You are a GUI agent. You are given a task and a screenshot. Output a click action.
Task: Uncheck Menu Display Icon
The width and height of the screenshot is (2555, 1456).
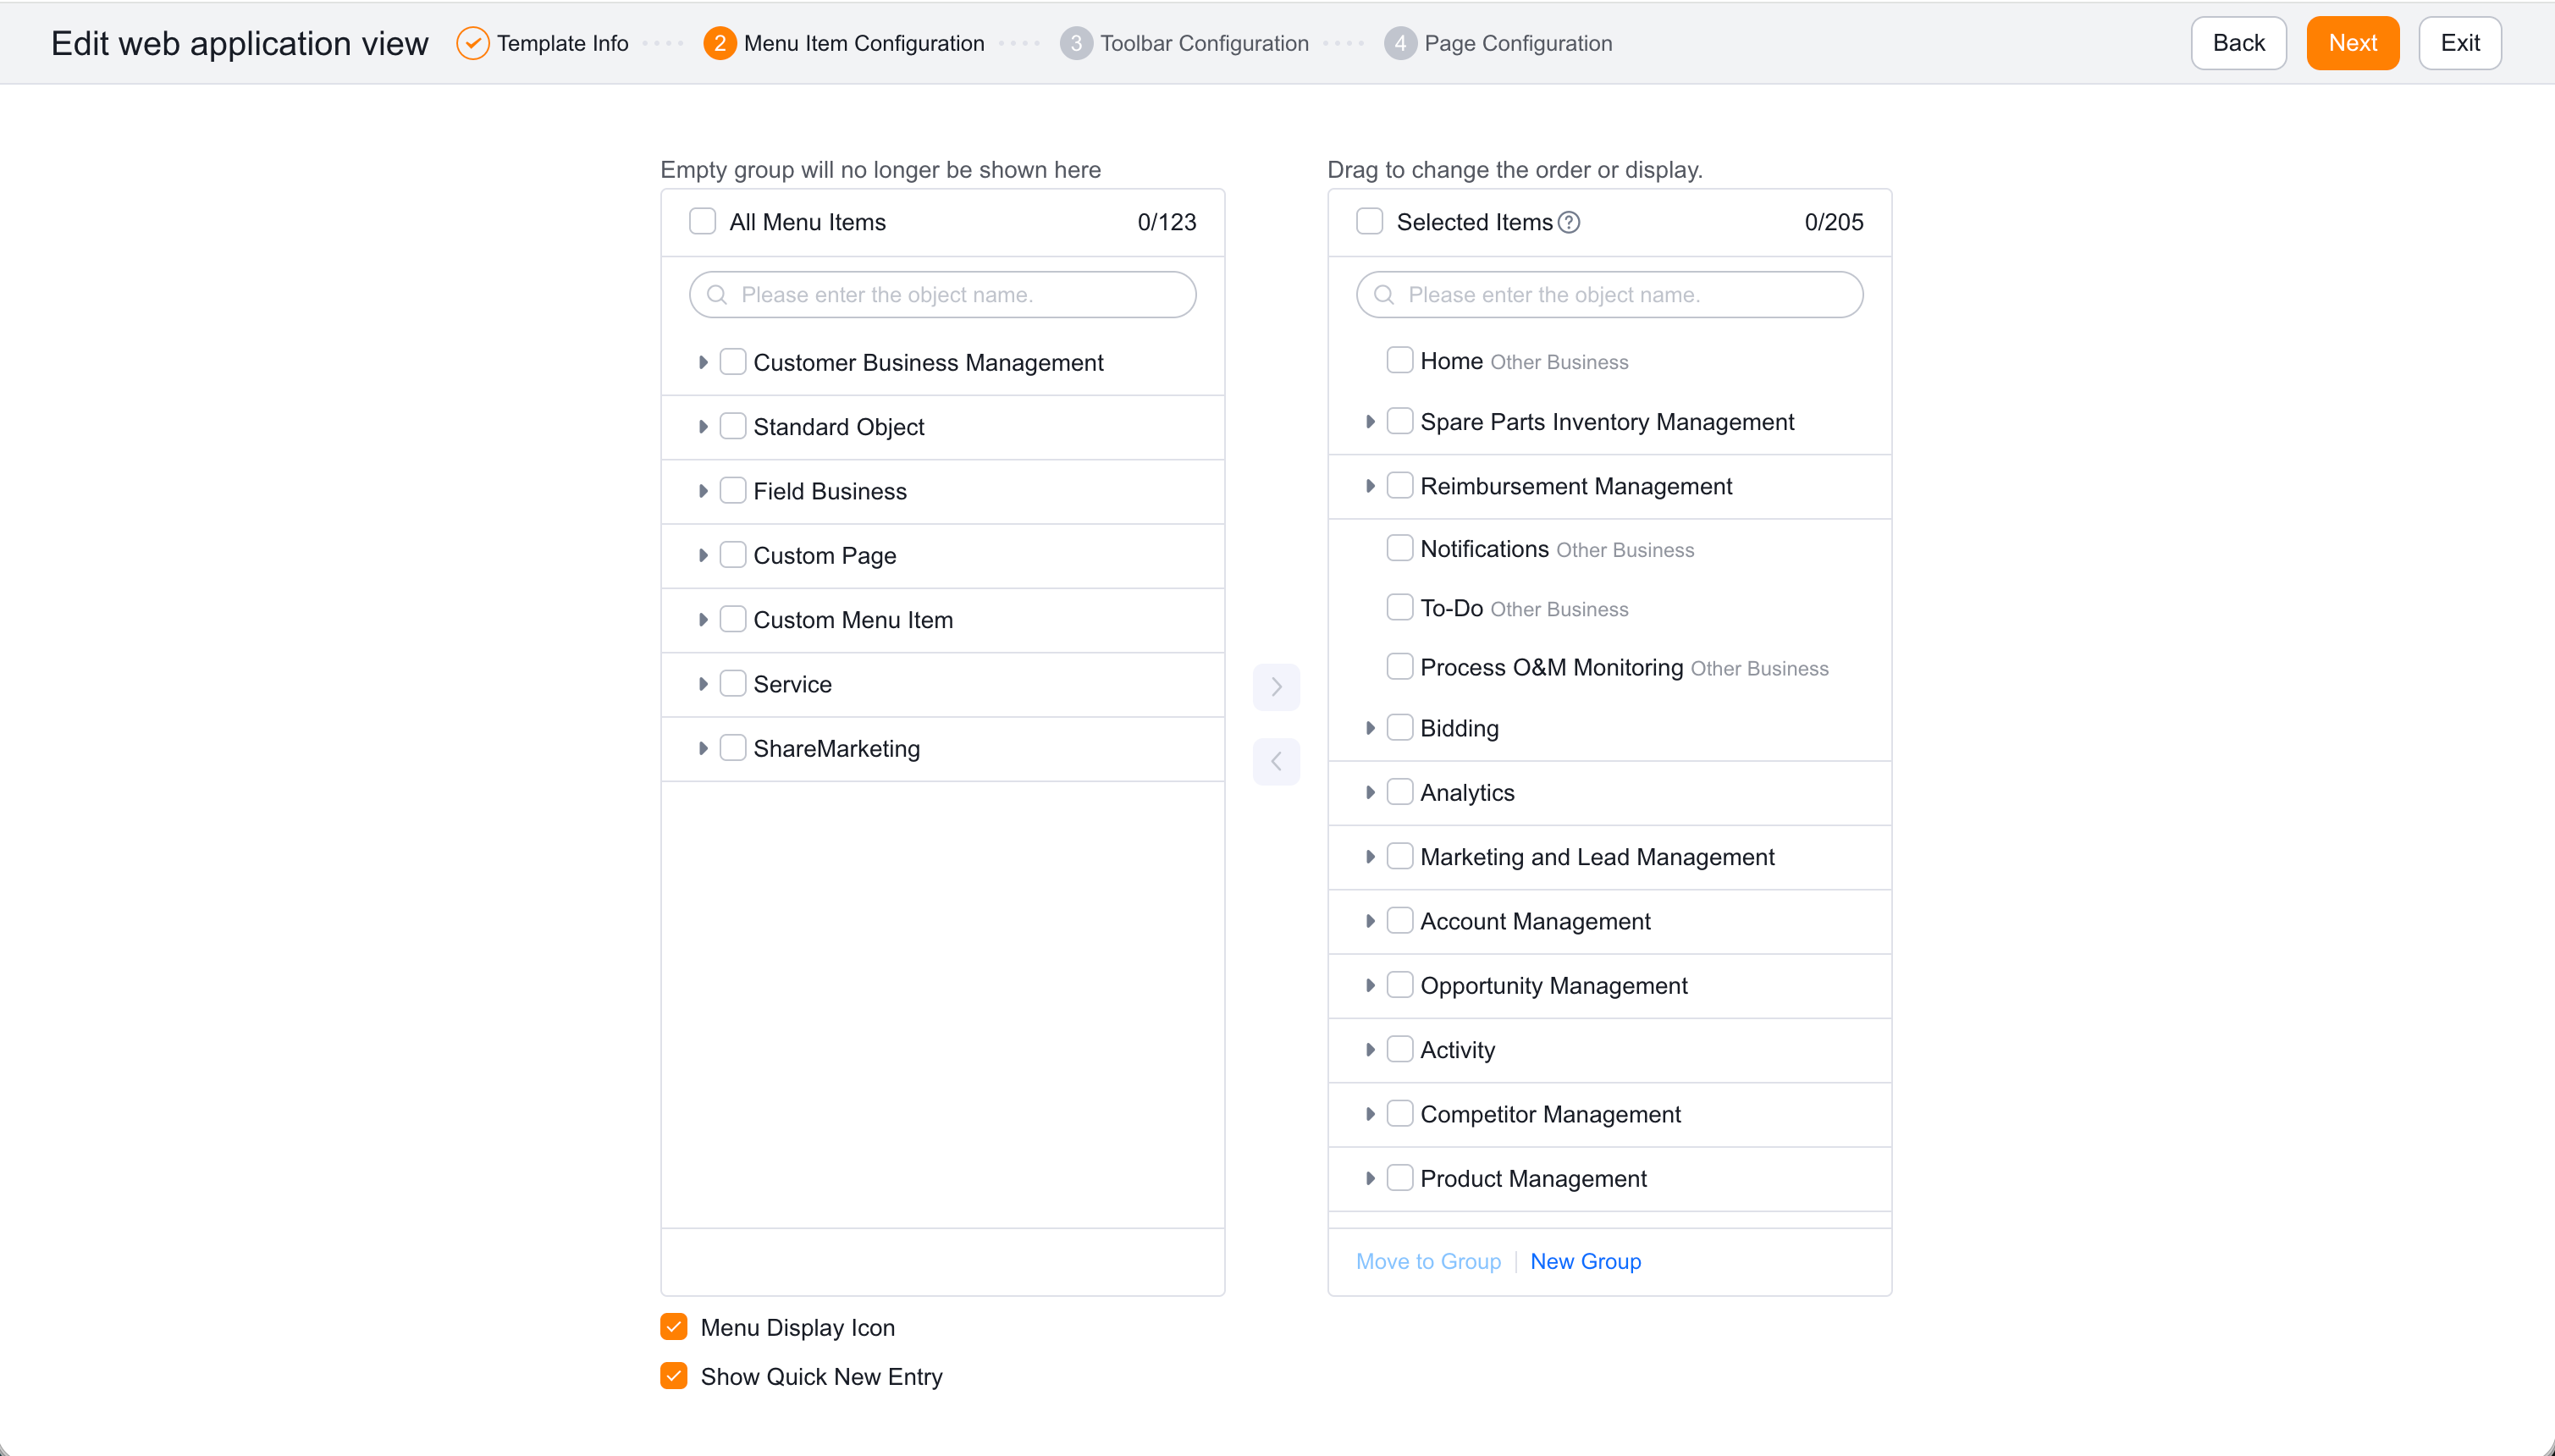(674, 1327)
